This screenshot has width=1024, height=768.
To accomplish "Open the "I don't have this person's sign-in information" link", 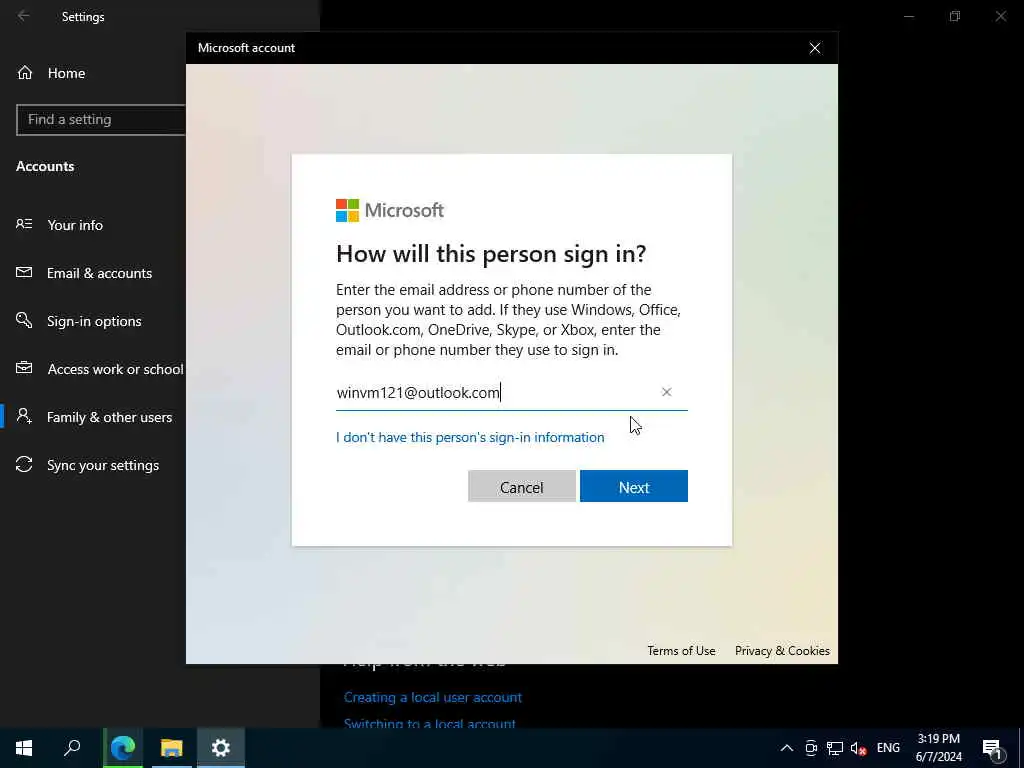I will 470,437.
